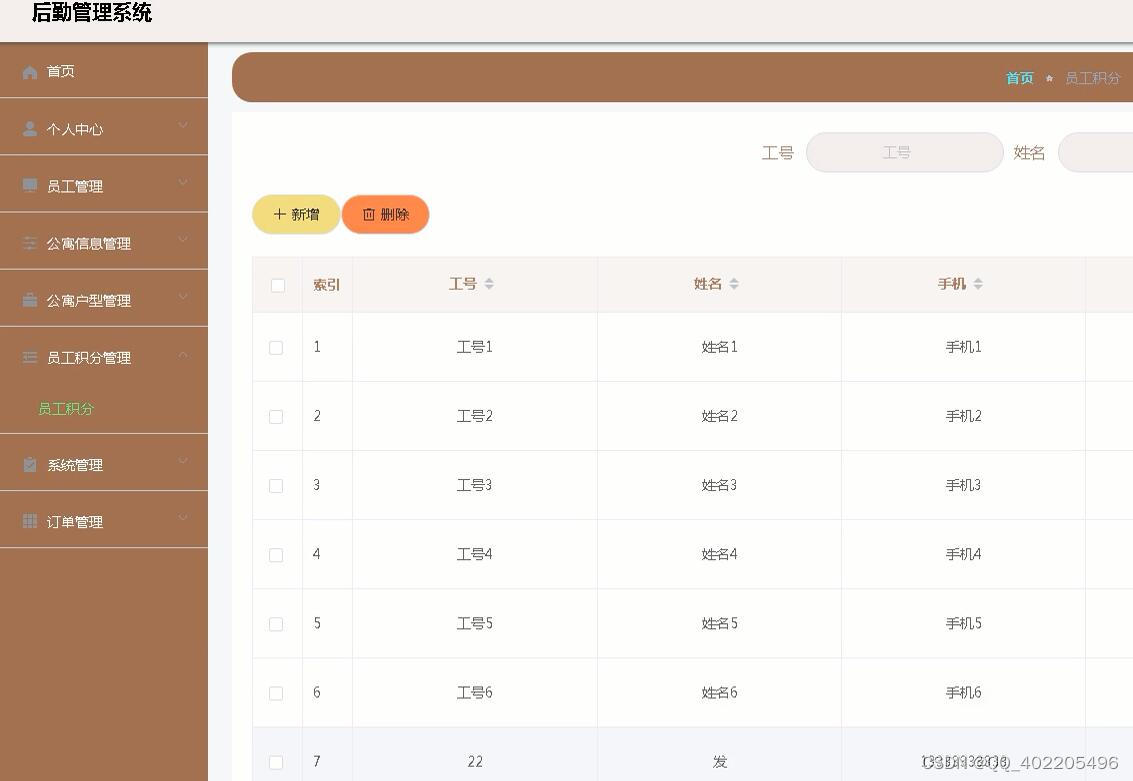Click the briefcase icon beside 公寓户型管理

coord(30,300)
